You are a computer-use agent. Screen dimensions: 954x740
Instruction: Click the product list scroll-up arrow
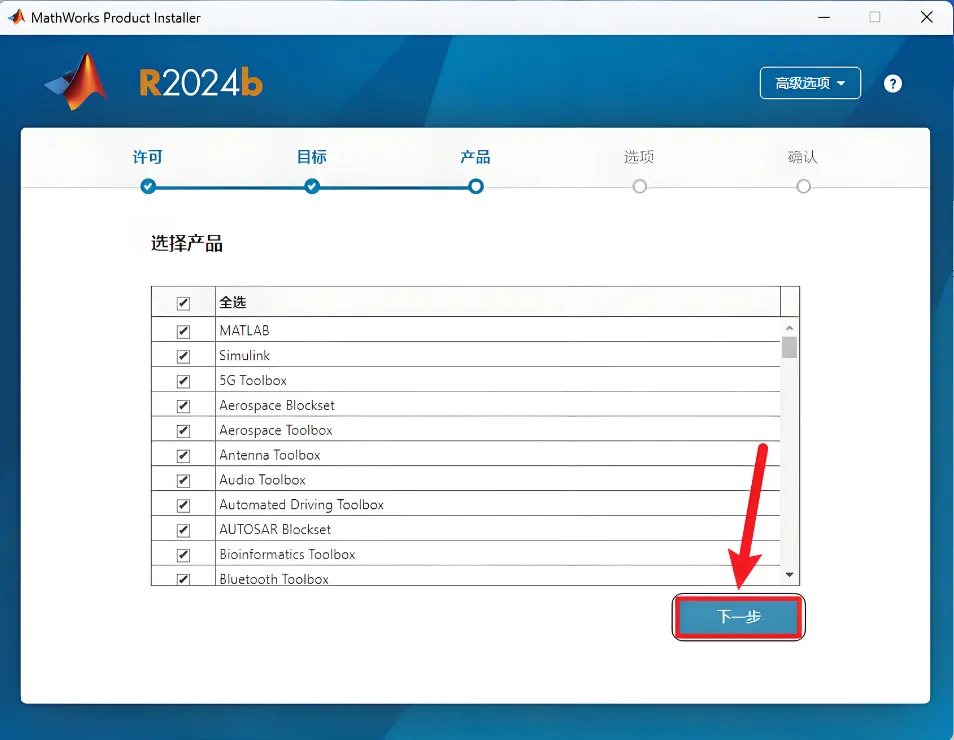[x=789, y=328]
